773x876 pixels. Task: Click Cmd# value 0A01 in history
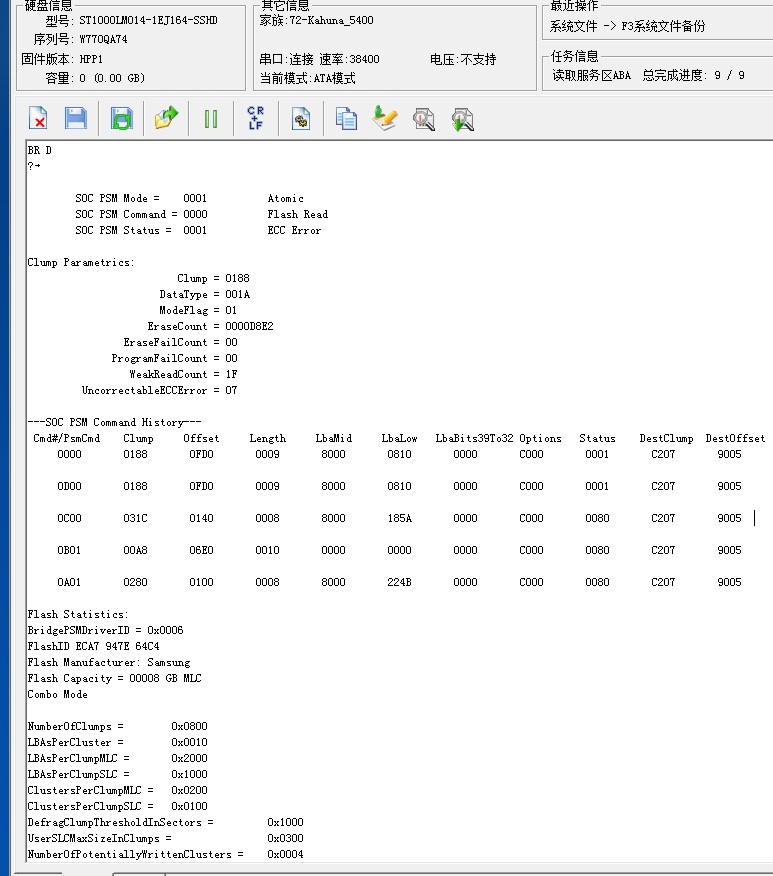pos(69,582)
